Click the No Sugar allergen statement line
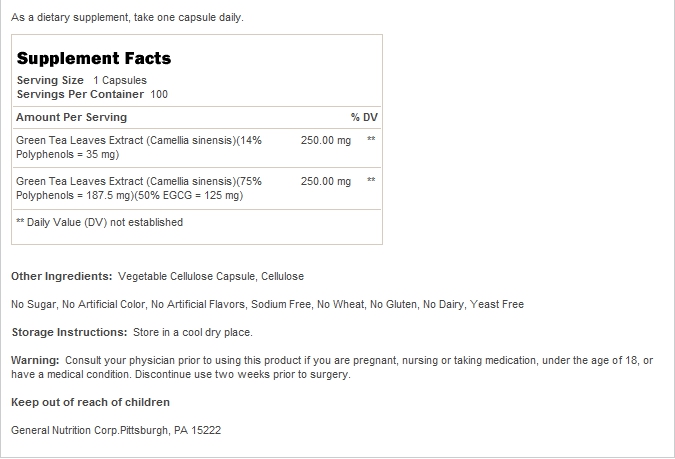675x459 pixels. [x=267, y=304]
